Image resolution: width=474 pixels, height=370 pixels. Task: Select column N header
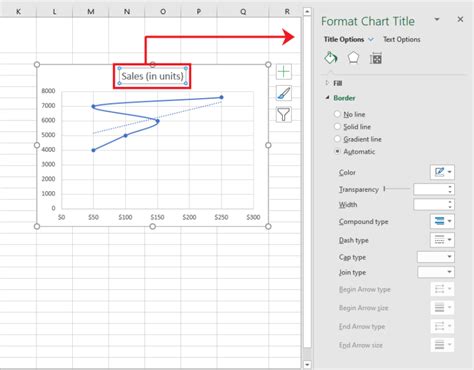[x=127, y=12]
